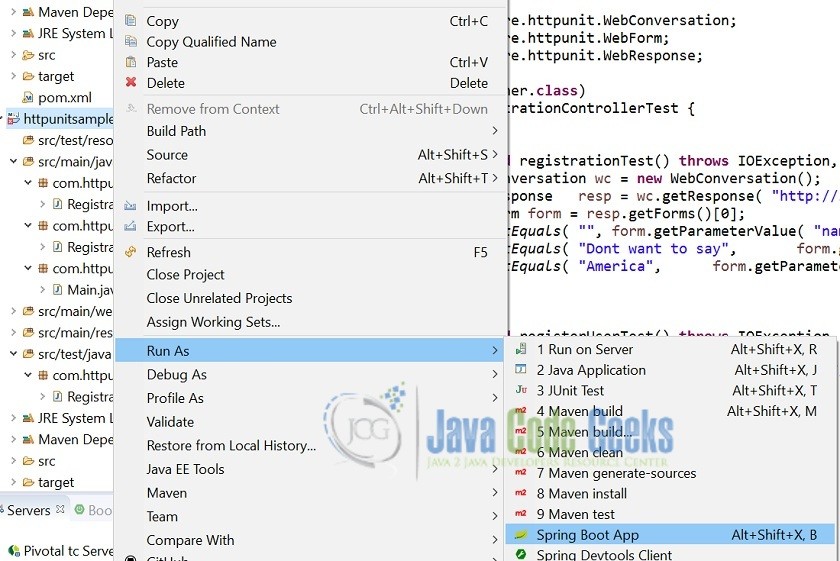
Task: Click the Refresh arrows icon
Action: tap(130, 252)
